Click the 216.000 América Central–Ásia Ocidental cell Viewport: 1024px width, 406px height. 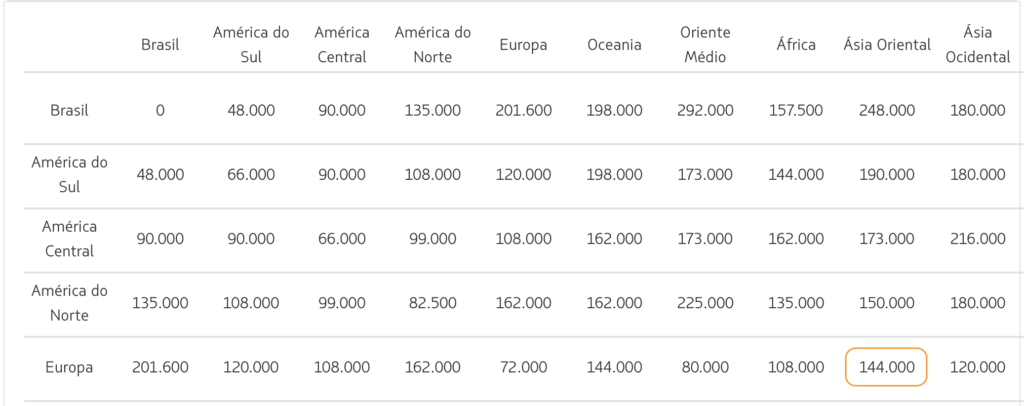(x=978, y=239)
